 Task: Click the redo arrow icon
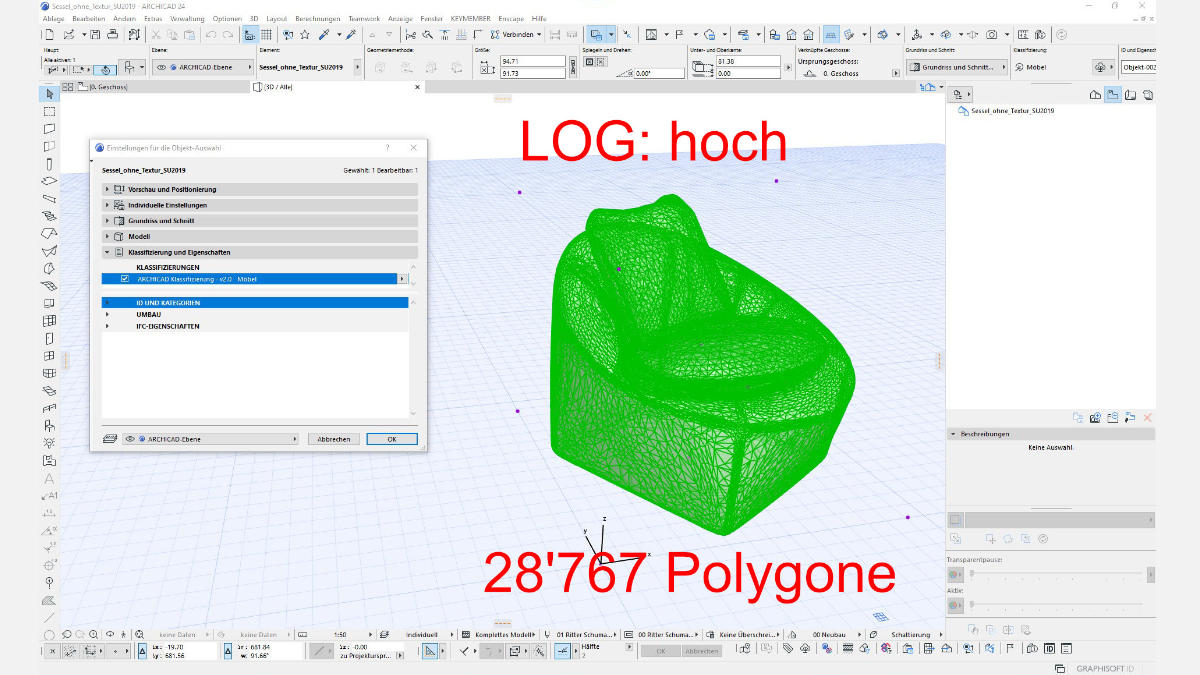[226, 34]
